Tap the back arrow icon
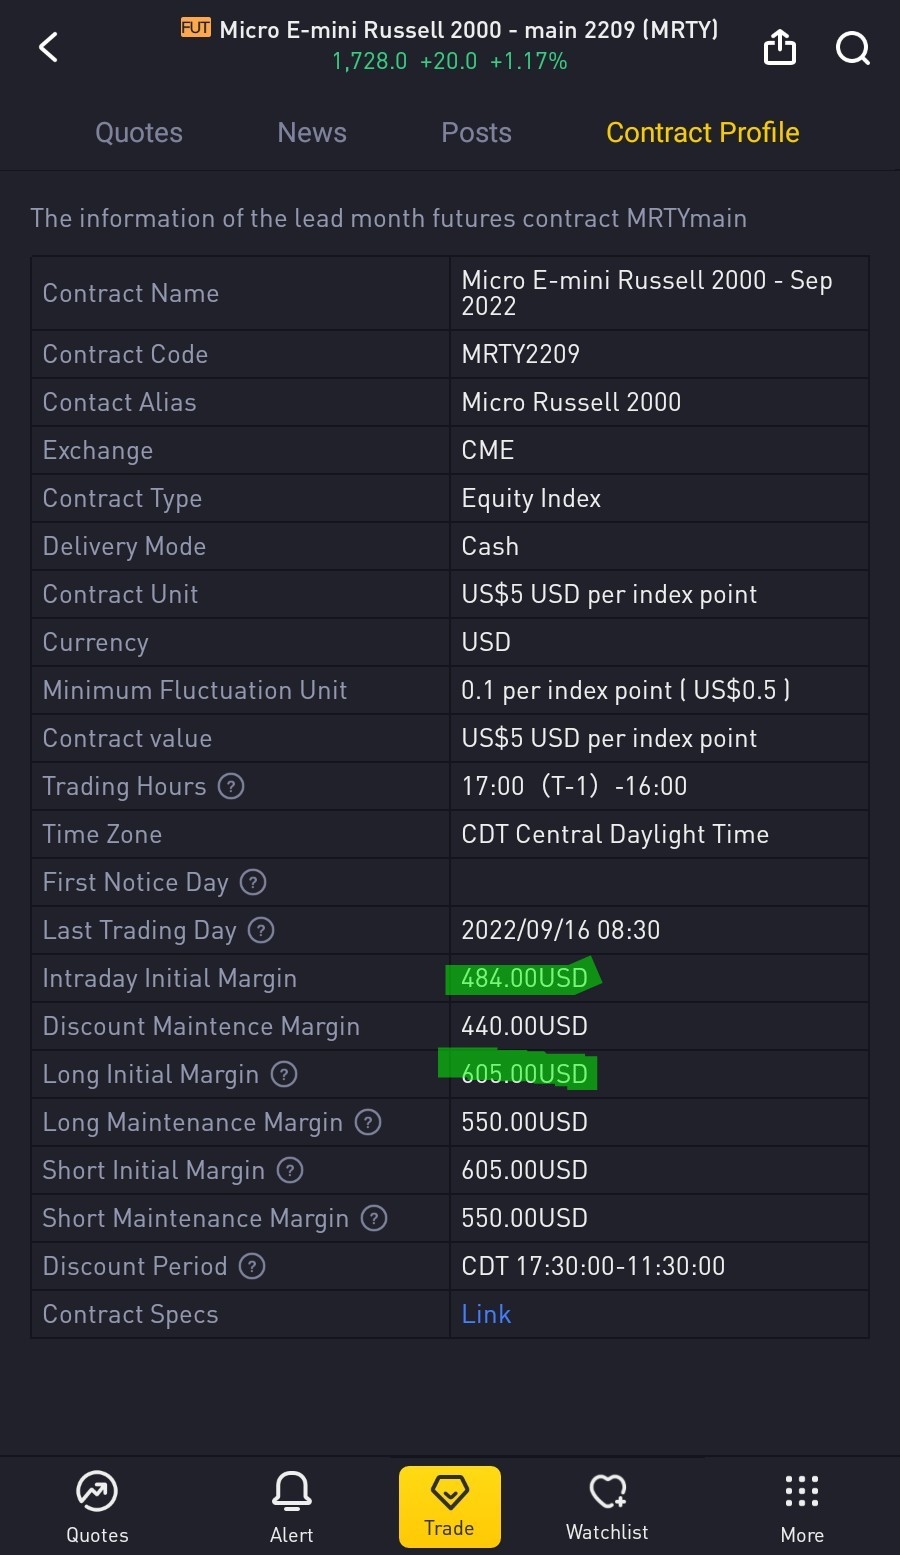The image size is (900, 1555). point(48,47)
